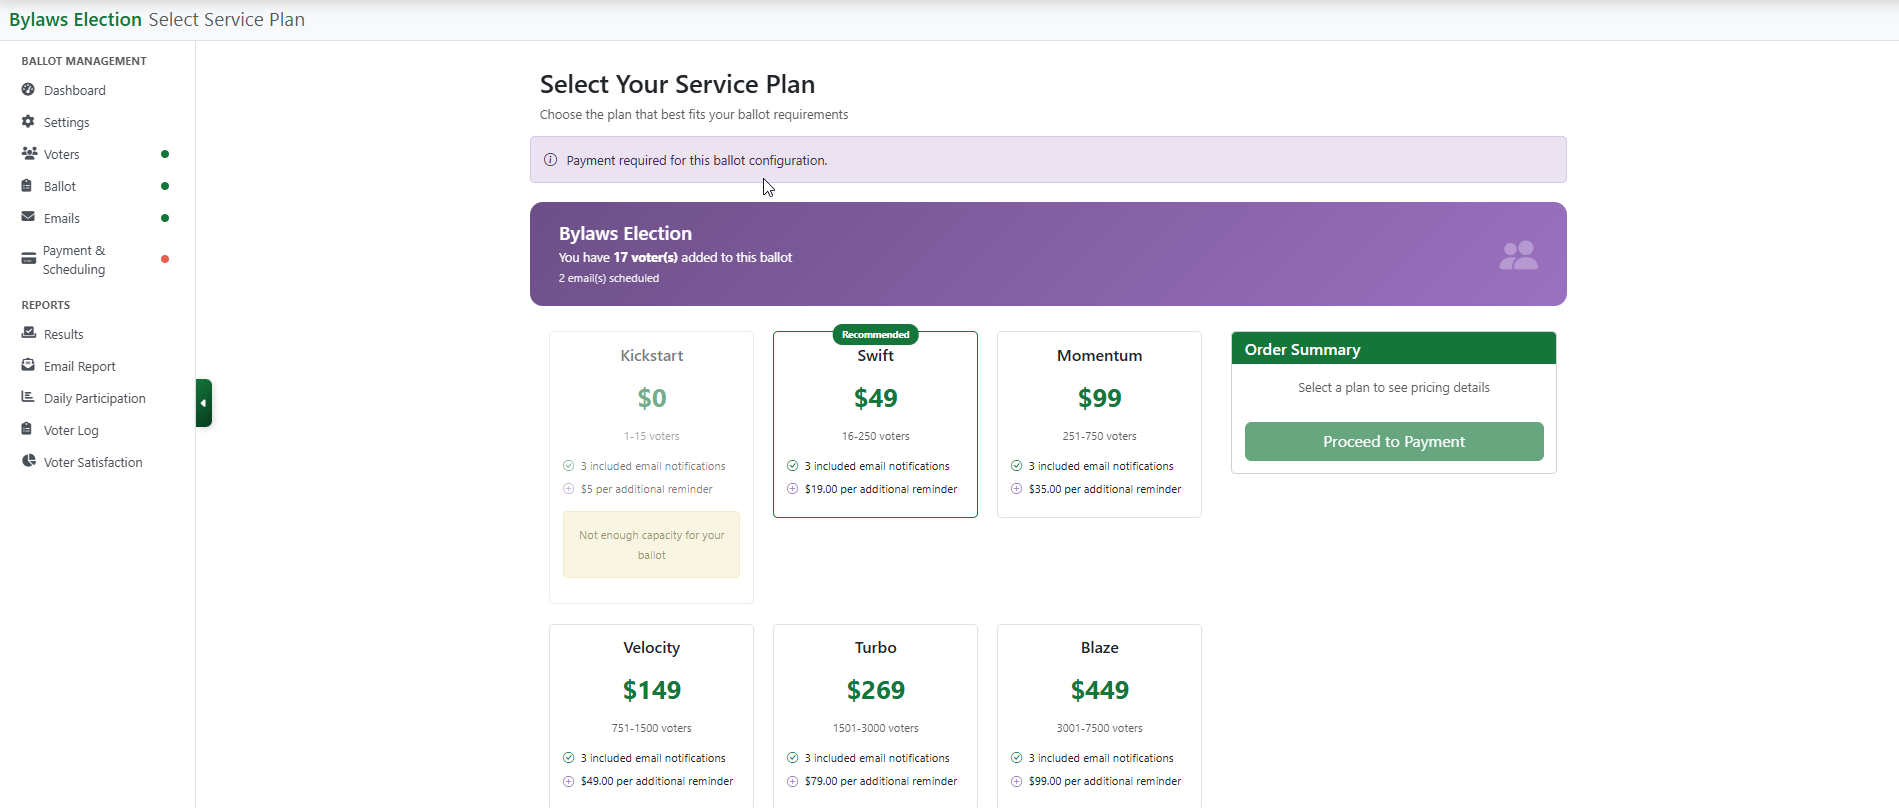1899x808 pixels.
Task: Select the Blaze $449 plan card
Action: coord(1099,716)
